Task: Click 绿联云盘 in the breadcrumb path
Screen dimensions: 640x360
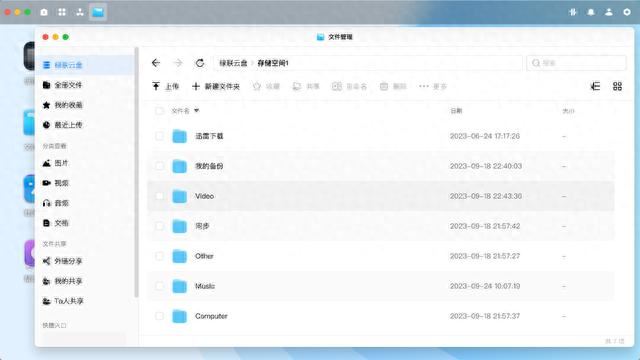Action: 233,63
